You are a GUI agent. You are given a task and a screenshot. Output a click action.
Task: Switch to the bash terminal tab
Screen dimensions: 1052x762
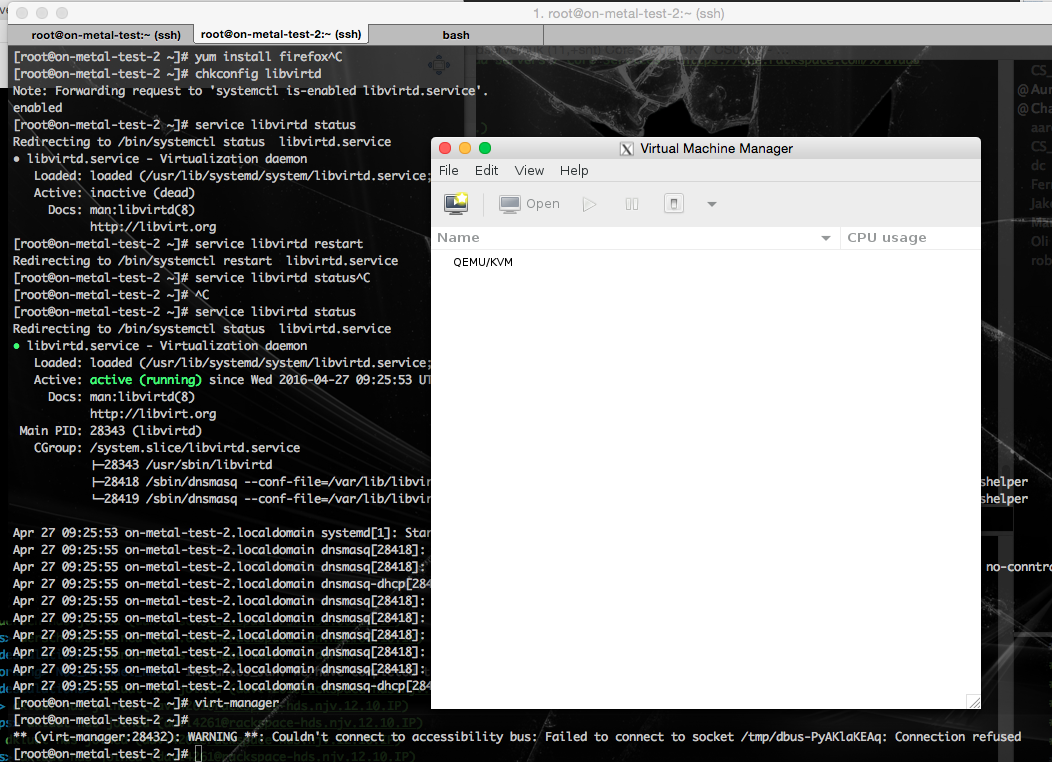tap(456, 35)
